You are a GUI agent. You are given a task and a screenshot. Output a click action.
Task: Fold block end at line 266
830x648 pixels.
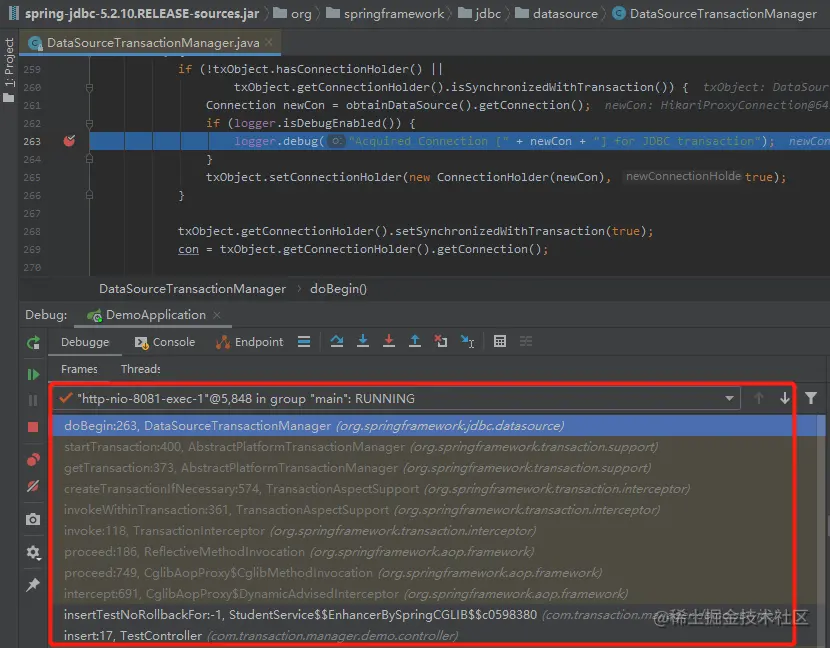coord(89,195)
